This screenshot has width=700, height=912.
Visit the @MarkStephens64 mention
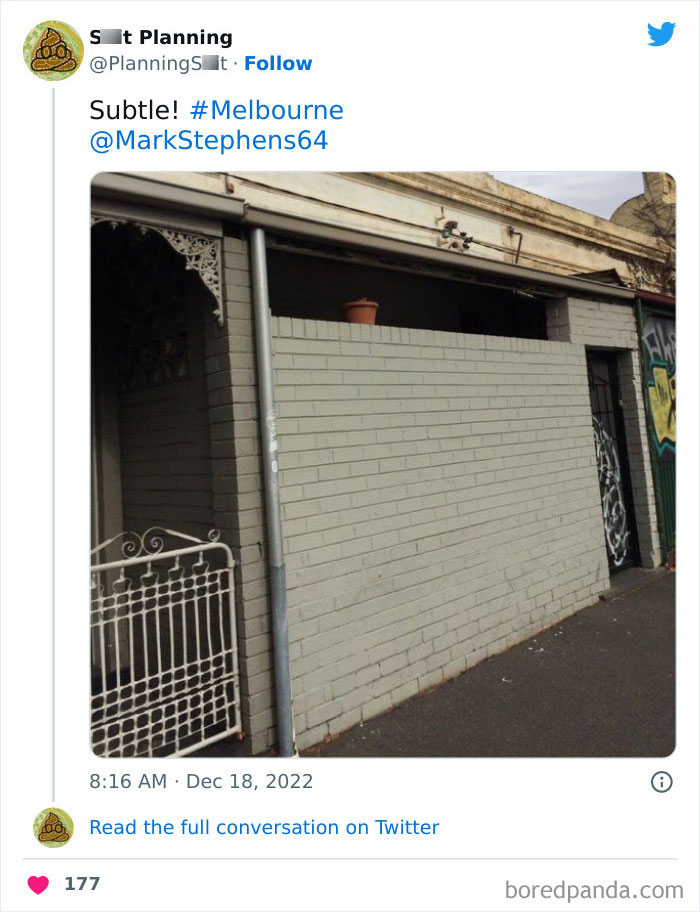pos(209,141)
